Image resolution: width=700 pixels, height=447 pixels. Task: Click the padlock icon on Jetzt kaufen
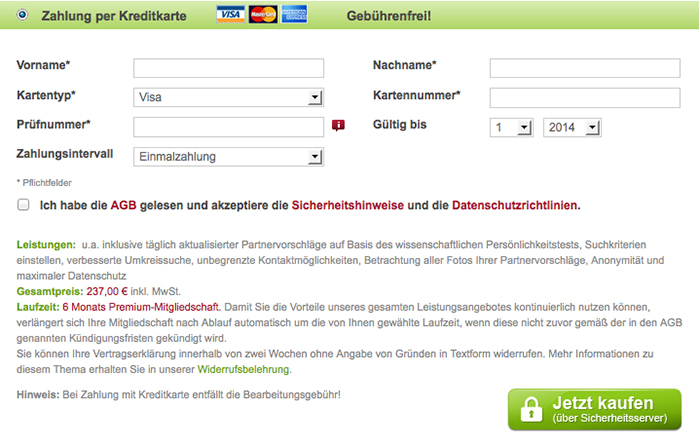[531, 409]
